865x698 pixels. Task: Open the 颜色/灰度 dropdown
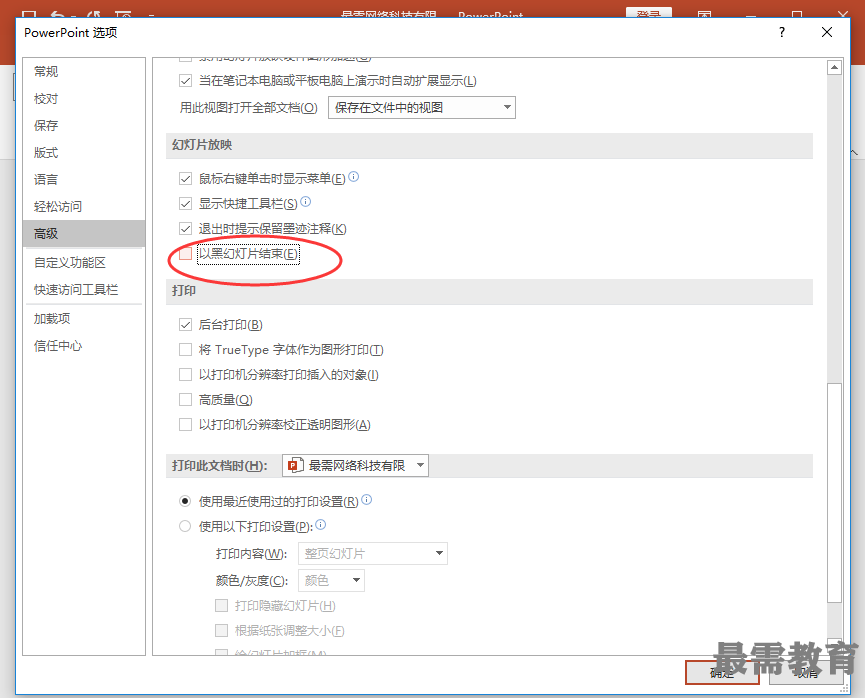click(332, 580)
